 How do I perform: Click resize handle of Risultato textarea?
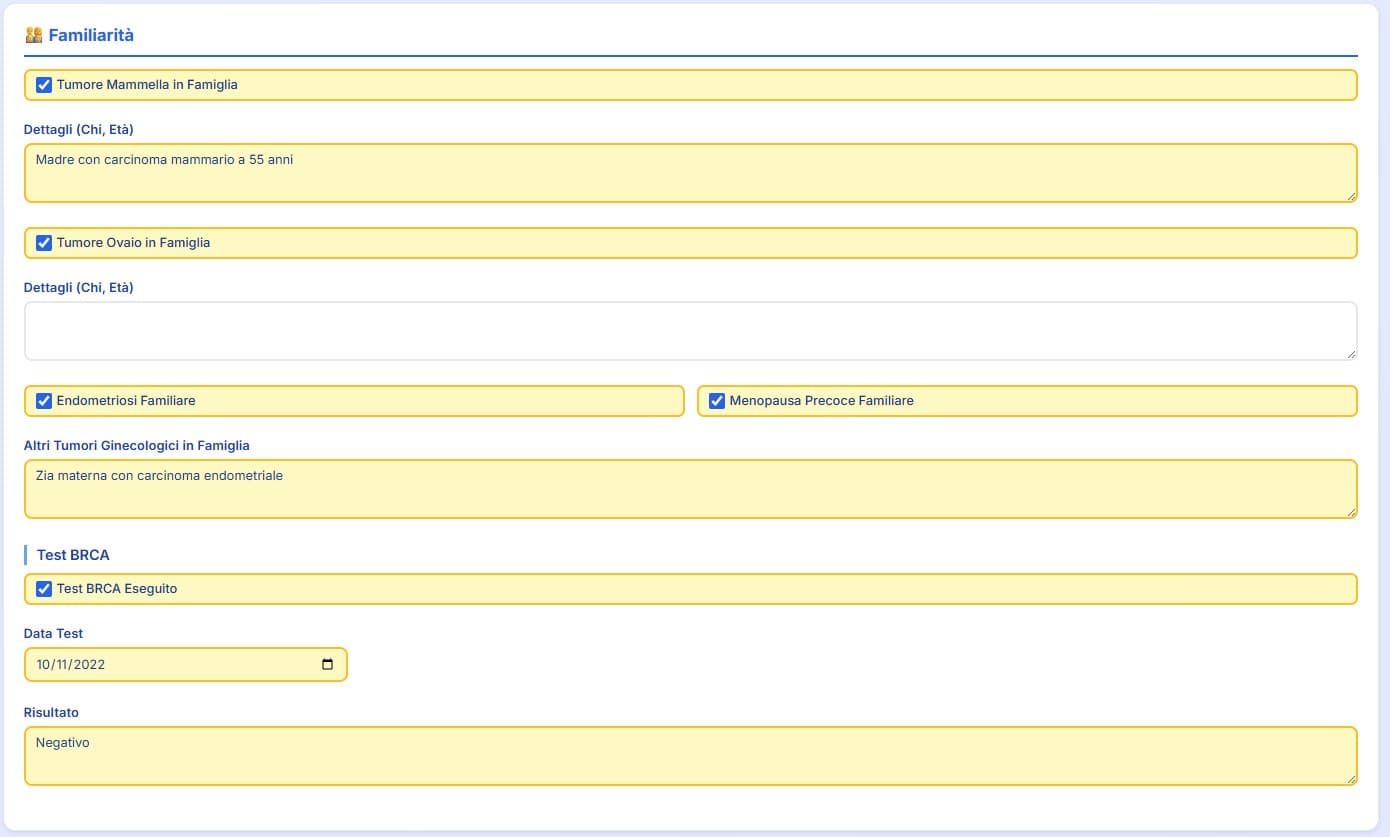coord(1351,779)
